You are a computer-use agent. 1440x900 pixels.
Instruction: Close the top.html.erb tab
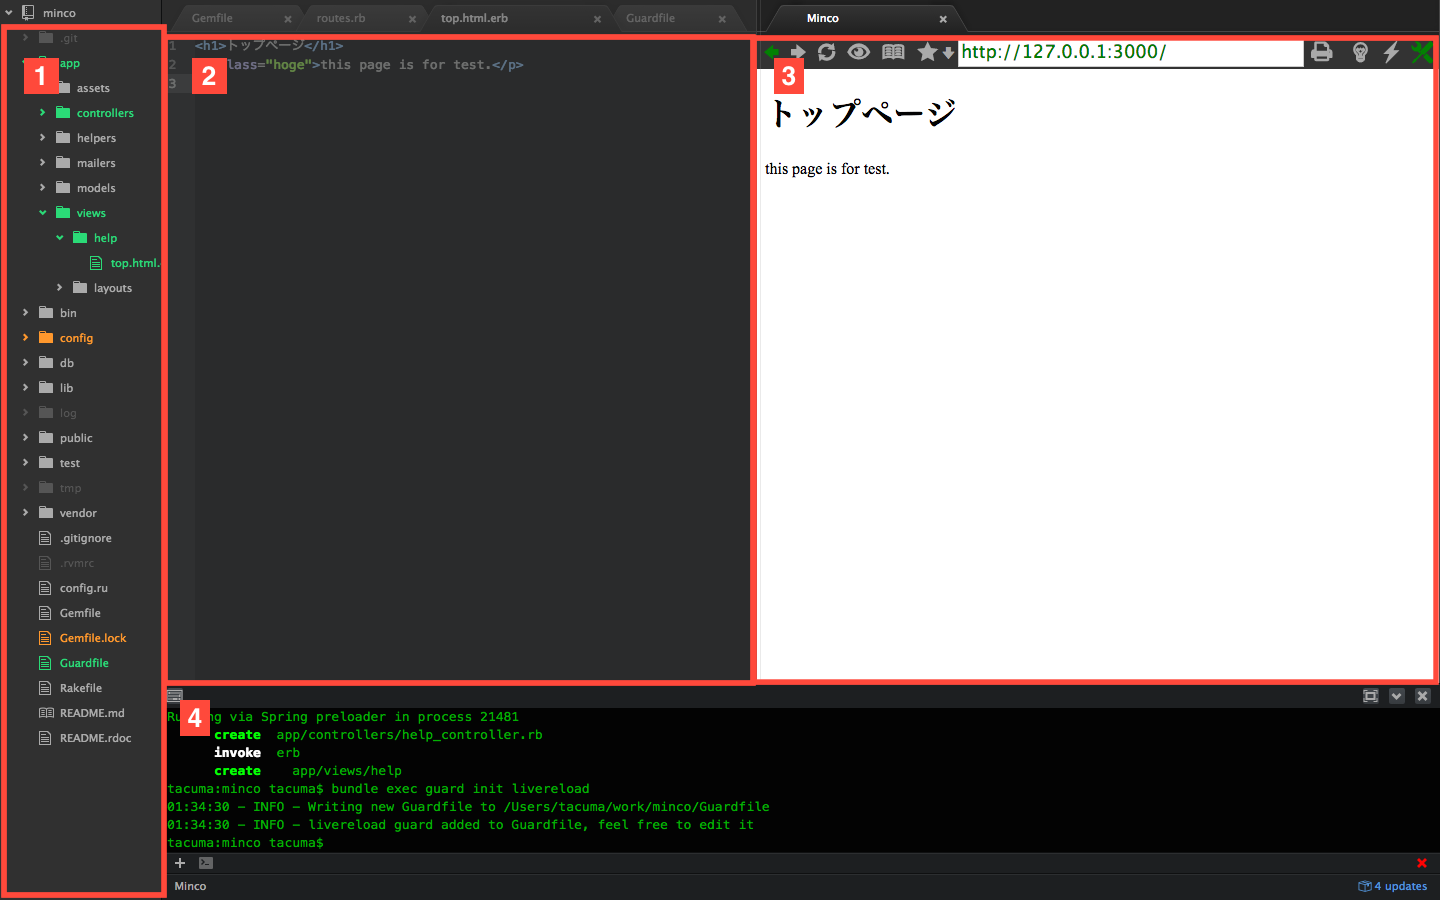click(597, 19)
